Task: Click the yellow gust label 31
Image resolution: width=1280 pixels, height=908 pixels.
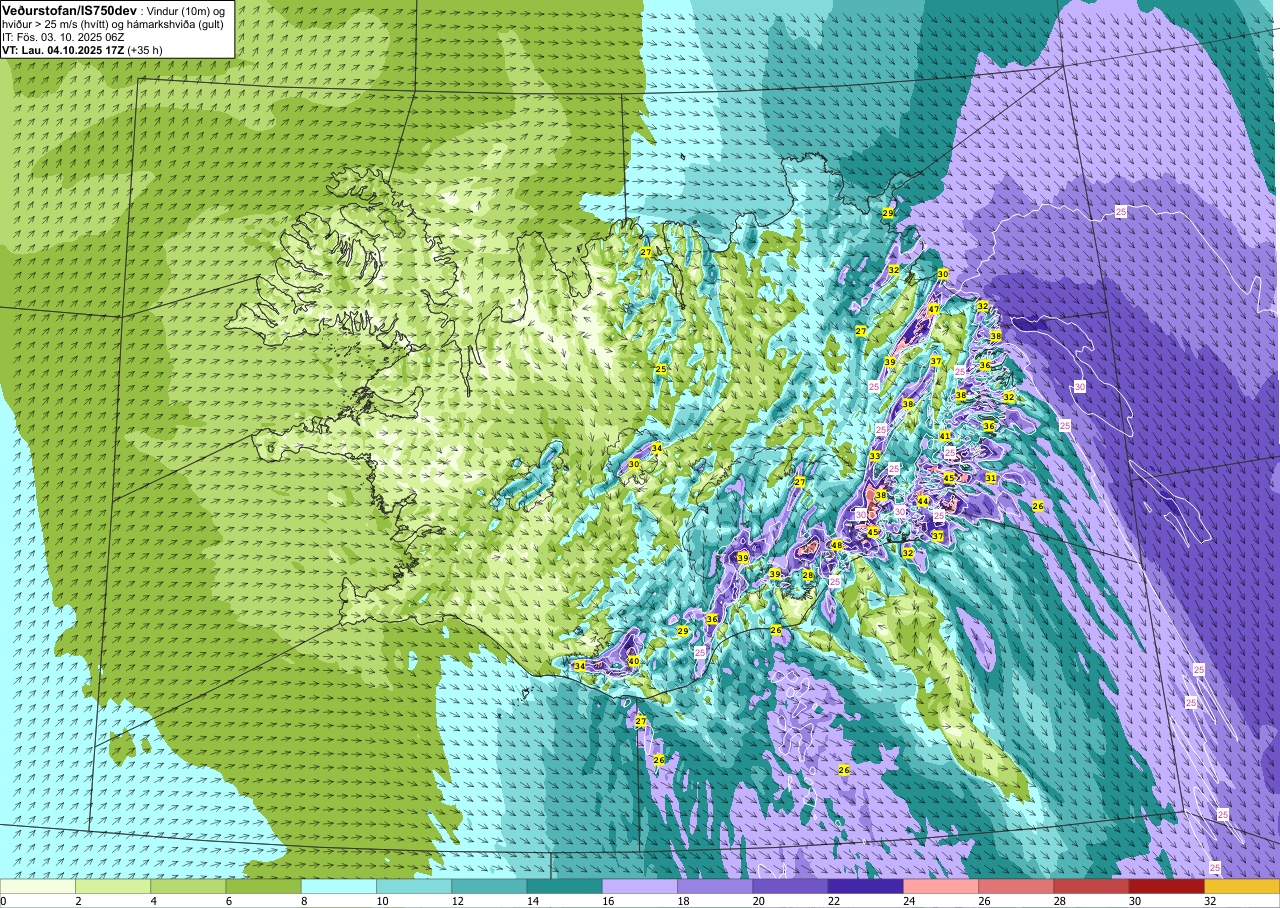Action: click(x=991, y=479)
